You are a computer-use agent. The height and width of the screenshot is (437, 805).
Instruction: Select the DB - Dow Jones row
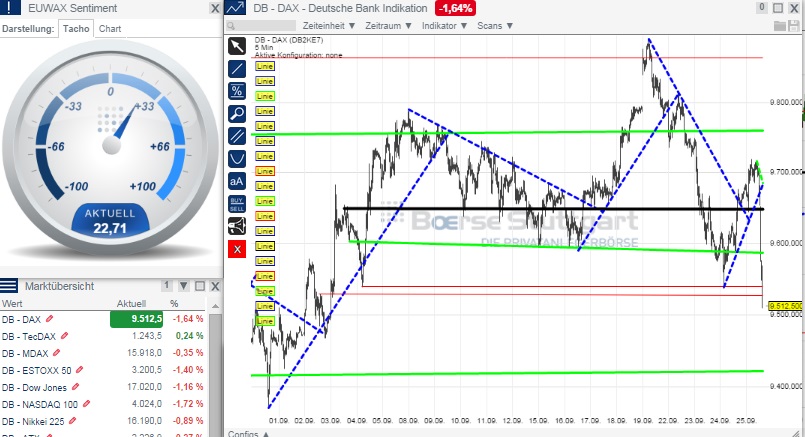[x=103, y=387]
